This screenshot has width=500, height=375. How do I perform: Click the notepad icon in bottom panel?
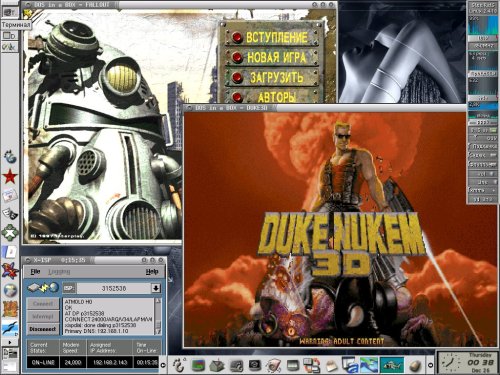[331, 366]
